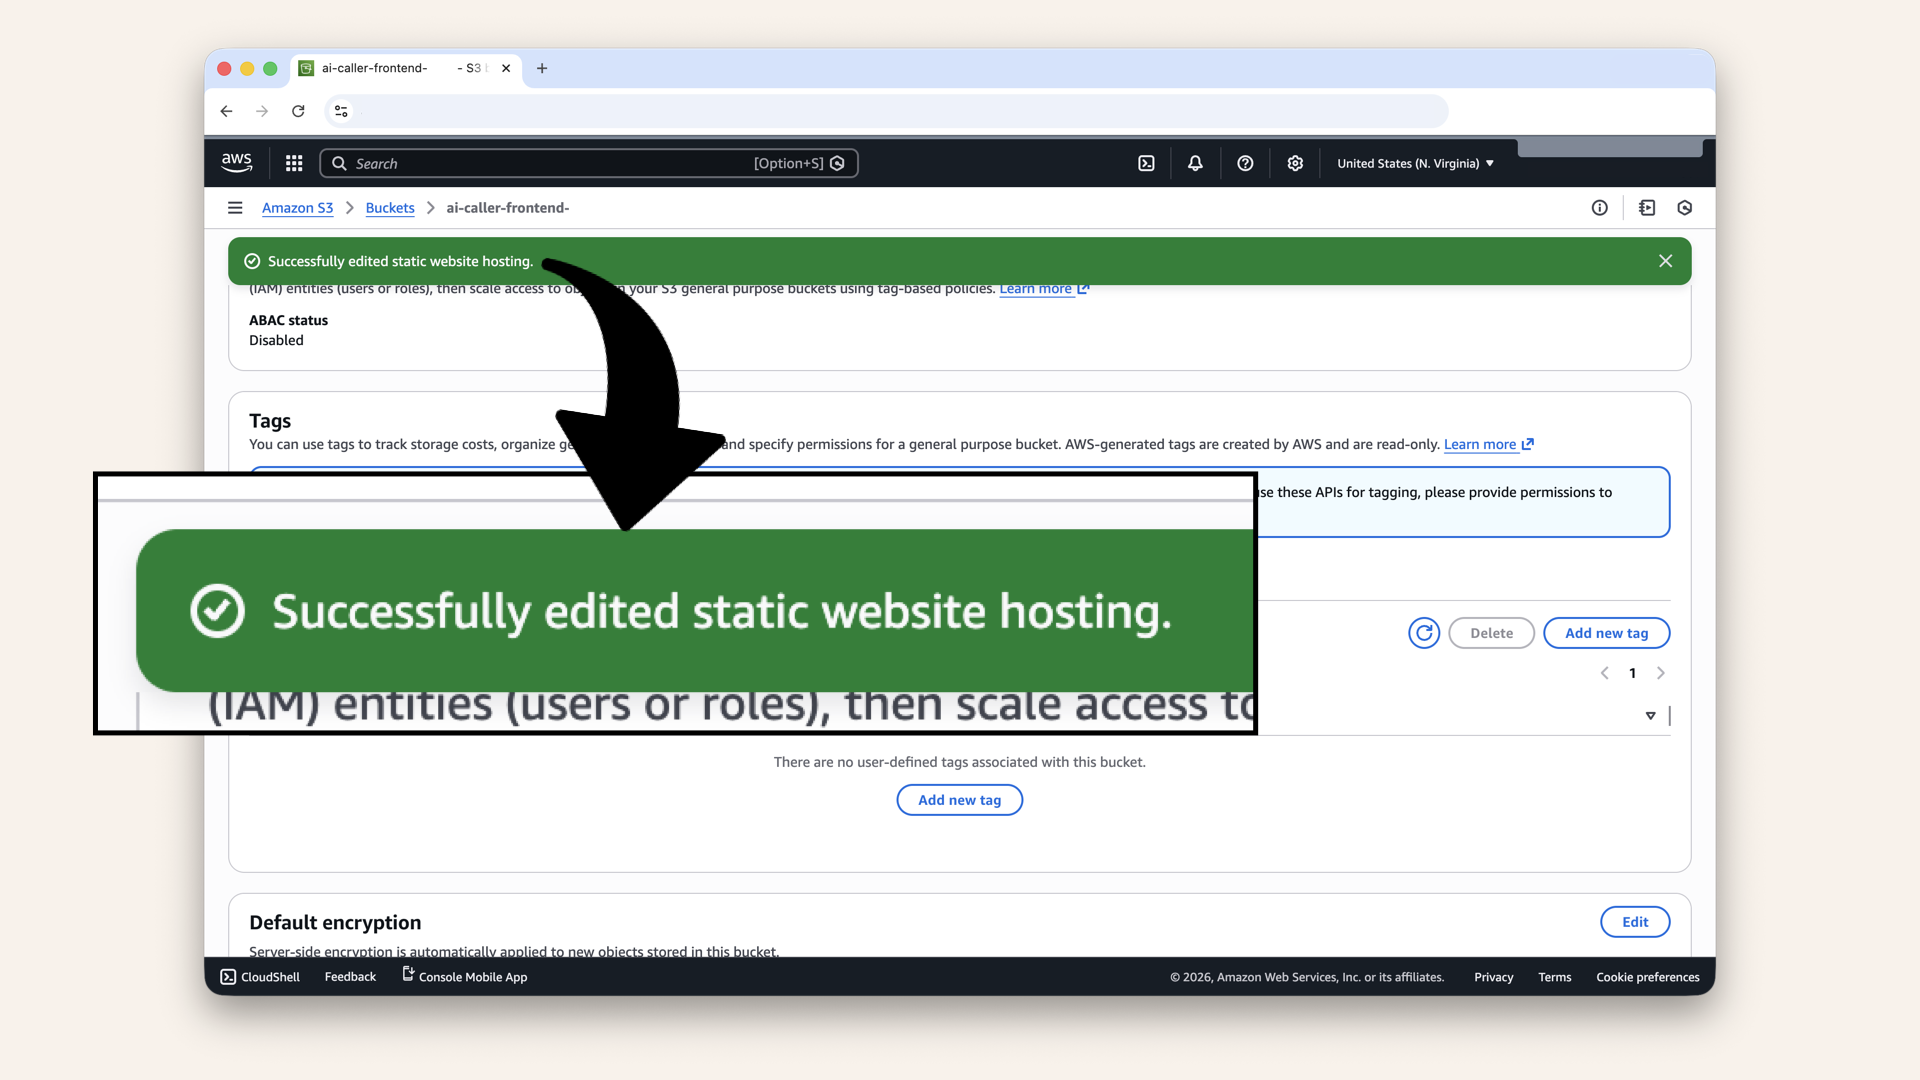
Task: Open the Console Mobile App footer icon
Action: pyautogui.click(x=464, y=977)
